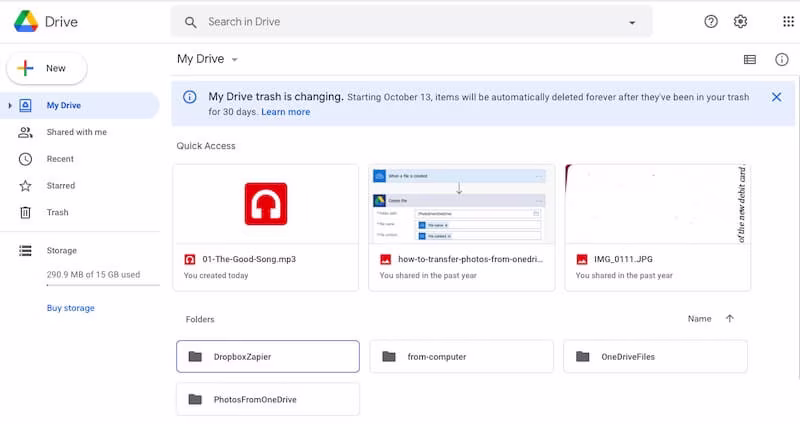Click the Buy storage link

[70, 308]
